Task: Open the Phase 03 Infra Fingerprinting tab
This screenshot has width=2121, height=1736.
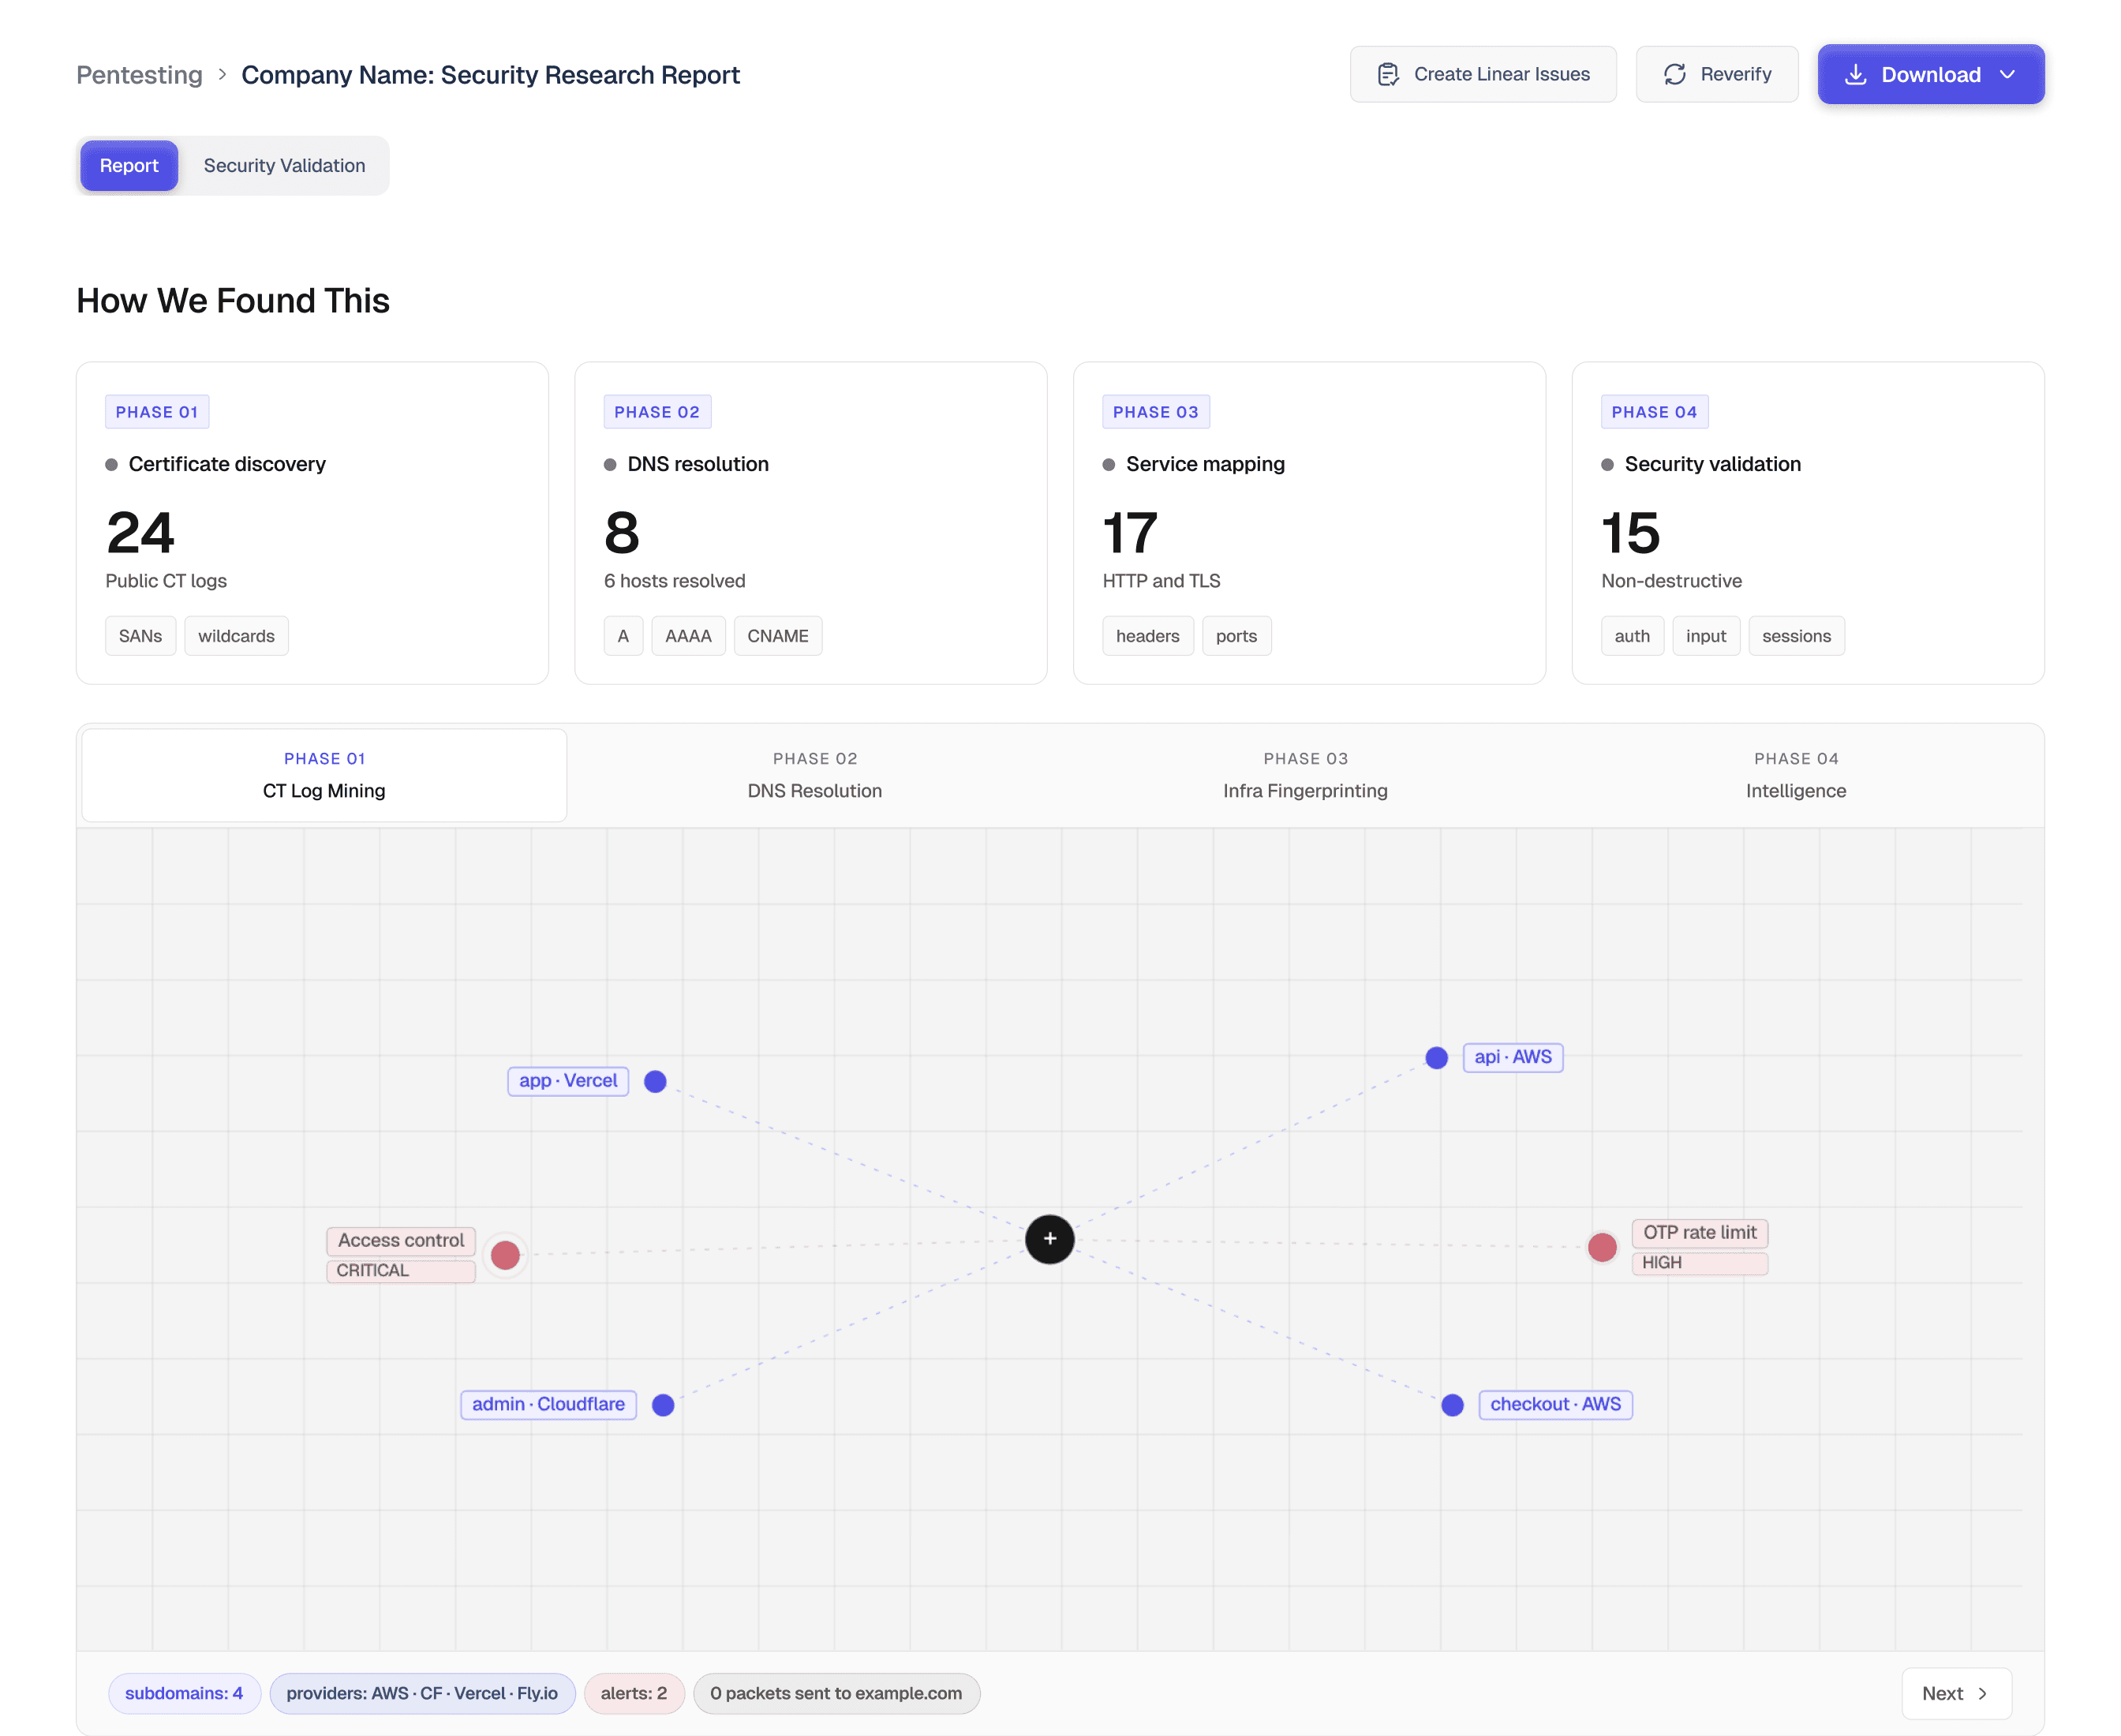Action: 1304,775
